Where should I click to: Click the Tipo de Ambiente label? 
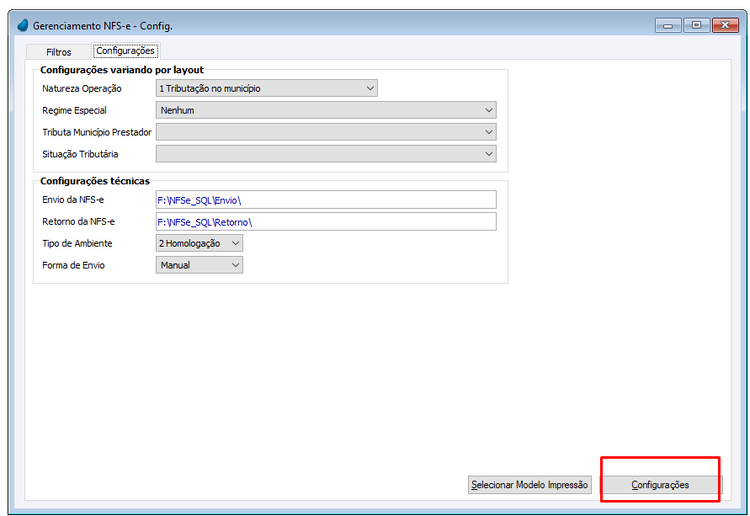[77, 243]
